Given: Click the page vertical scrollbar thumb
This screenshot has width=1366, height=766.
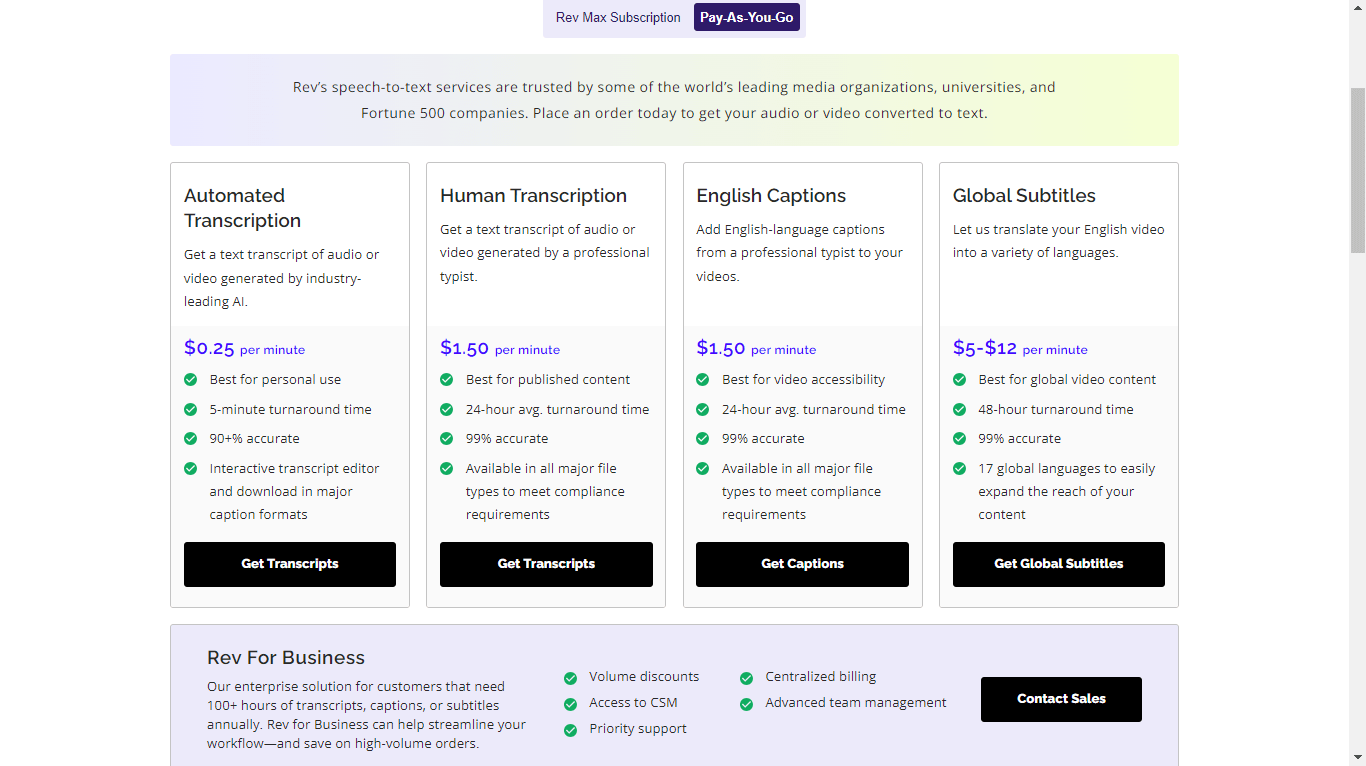Looking at the screenshot, I should [x=1357, y=170].
